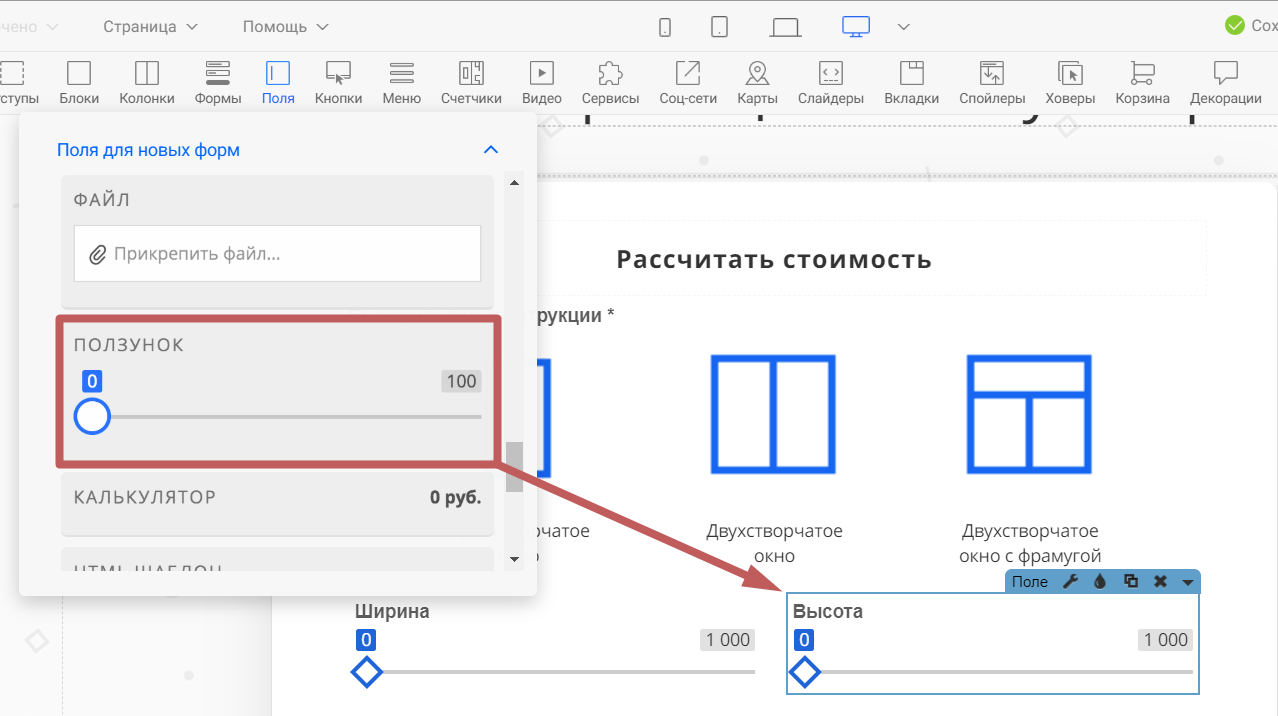1278x716 pixels.
Task: Collapse the 'Поля для новых форм' section
Action: [490, 150]
